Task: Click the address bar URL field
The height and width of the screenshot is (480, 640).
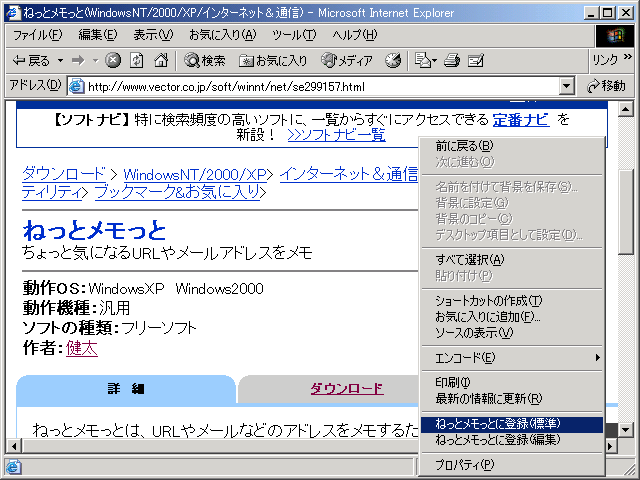Action: click(322, 86)
